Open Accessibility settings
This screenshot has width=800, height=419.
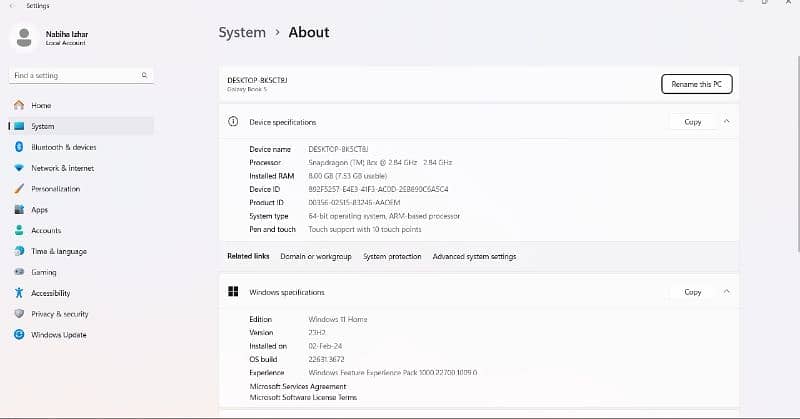coord(50,293)
